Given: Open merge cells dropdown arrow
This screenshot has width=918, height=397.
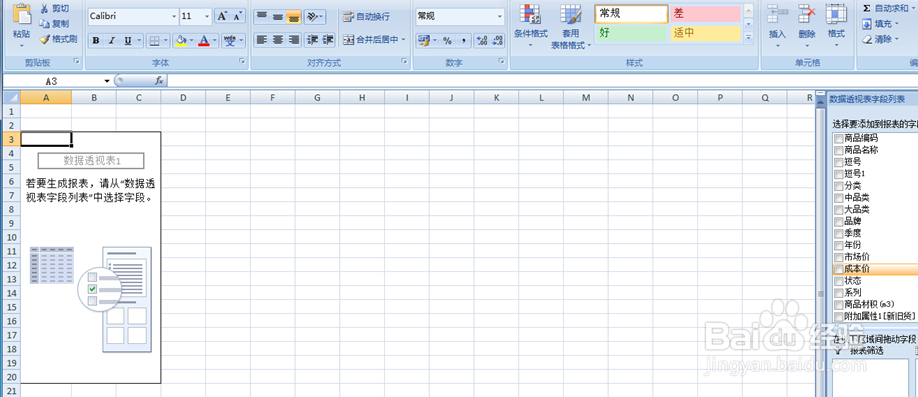Looking at the screenshot, I should coord(403,40).
